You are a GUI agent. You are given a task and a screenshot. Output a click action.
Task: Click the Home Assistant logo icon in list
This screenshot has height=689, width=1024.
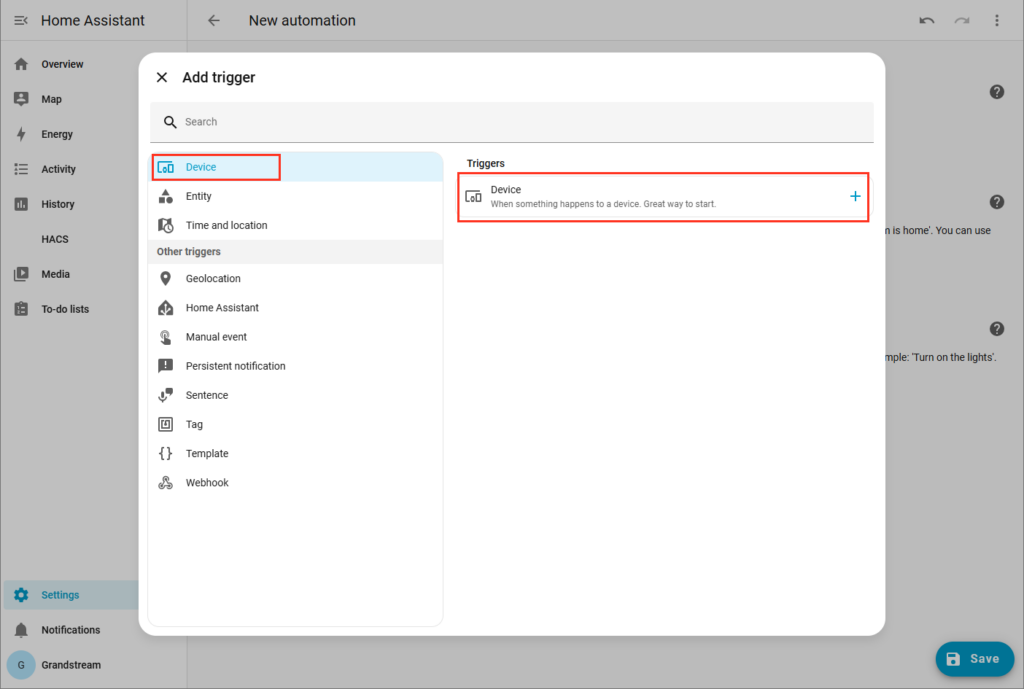(166, 308)
